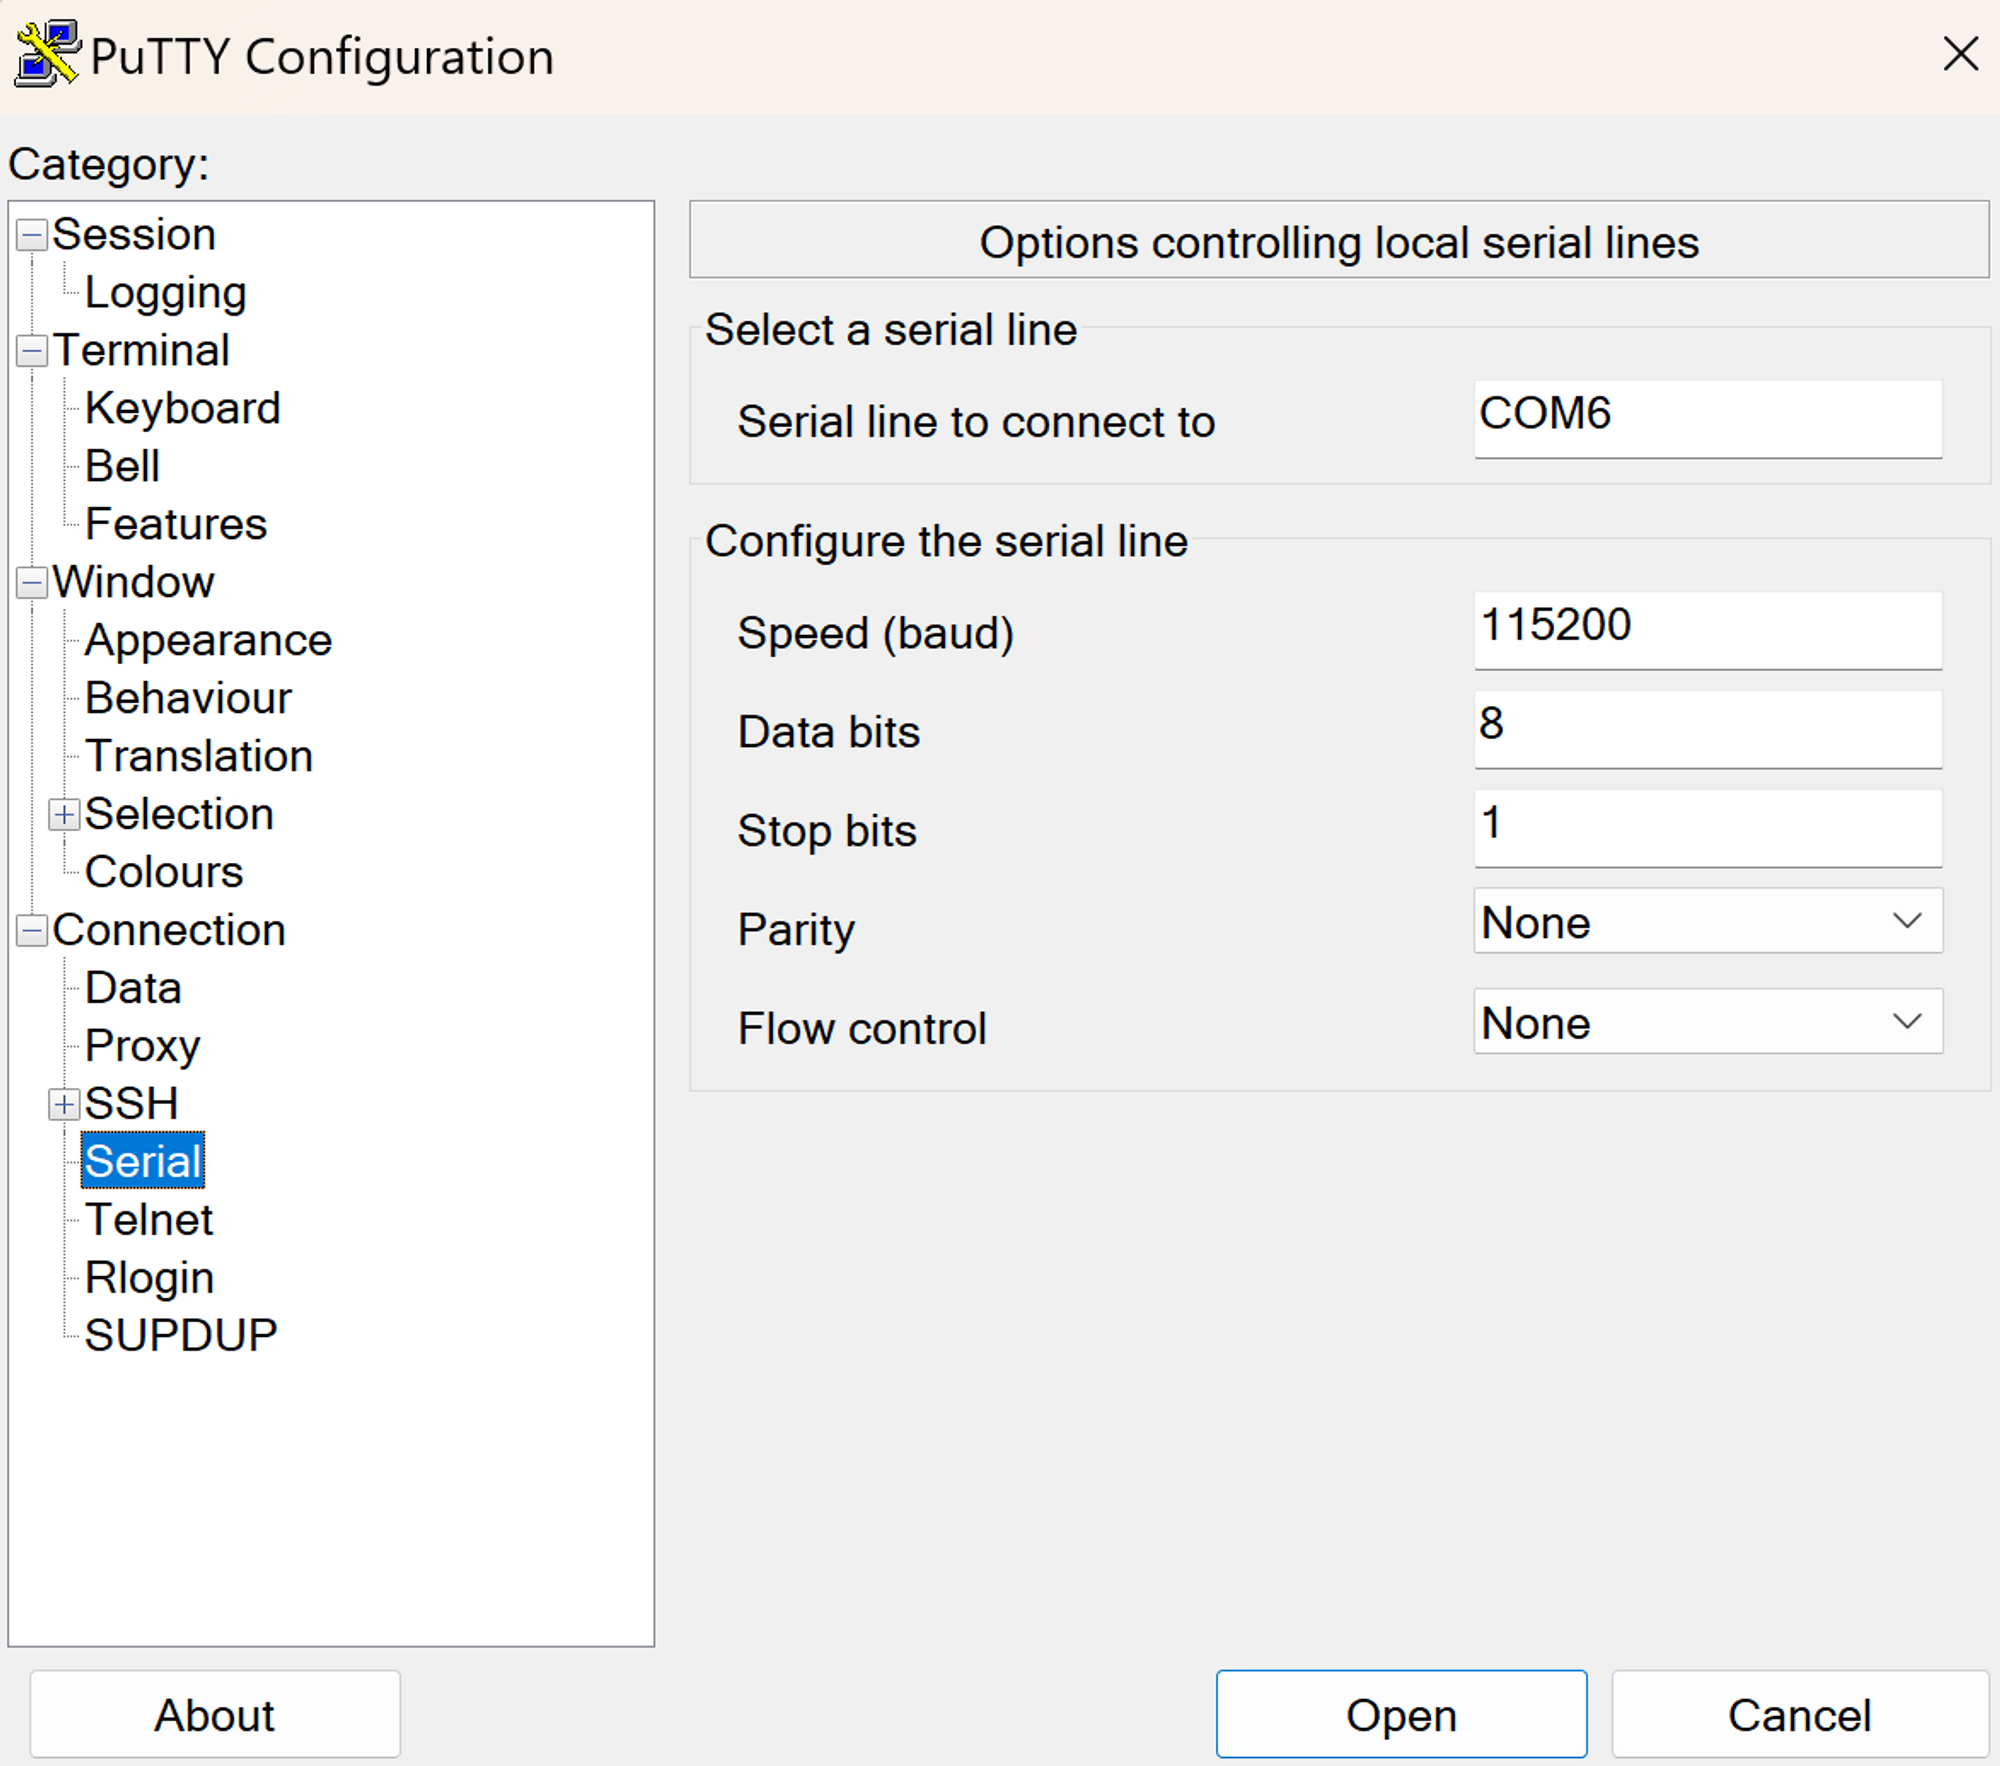Select the Colours category
Screen dimensions: 2000x1766
click(x=164, y=872)
